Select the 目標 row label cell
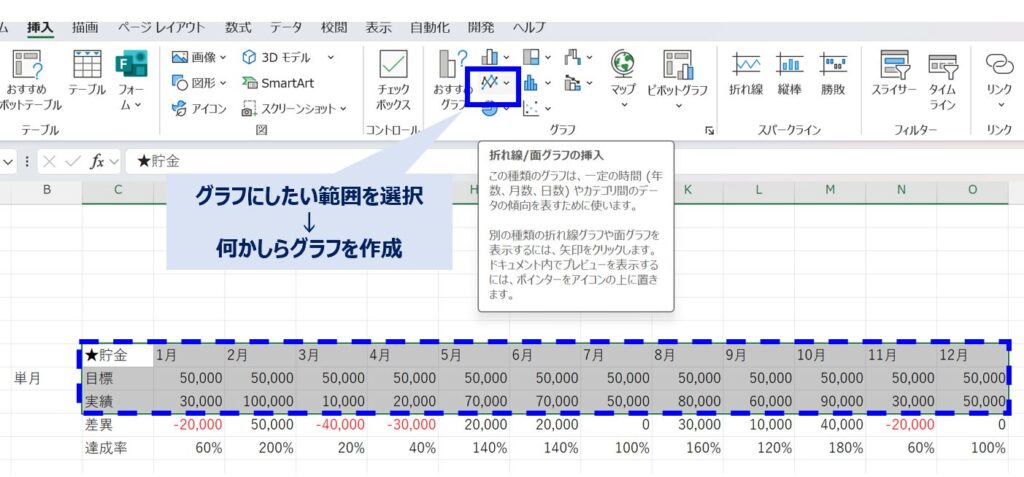This screenshot has width=1024, height=477. (118, 378)
